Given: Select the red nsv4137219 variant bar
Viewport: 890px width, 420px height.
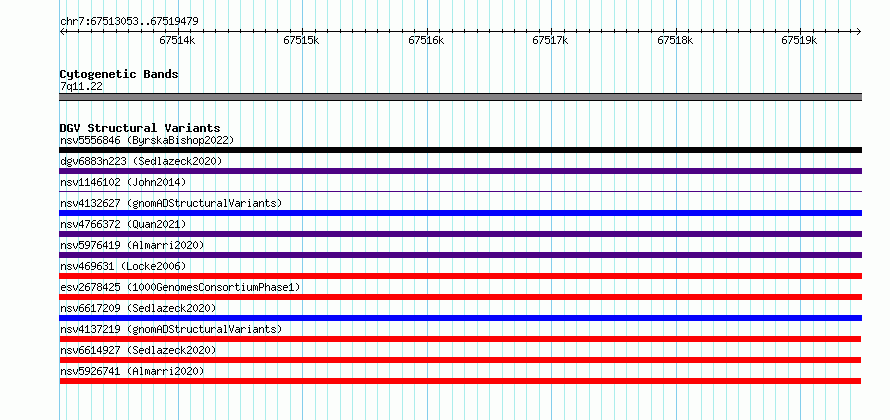Looking at the screenshot, I should point(460,339).
